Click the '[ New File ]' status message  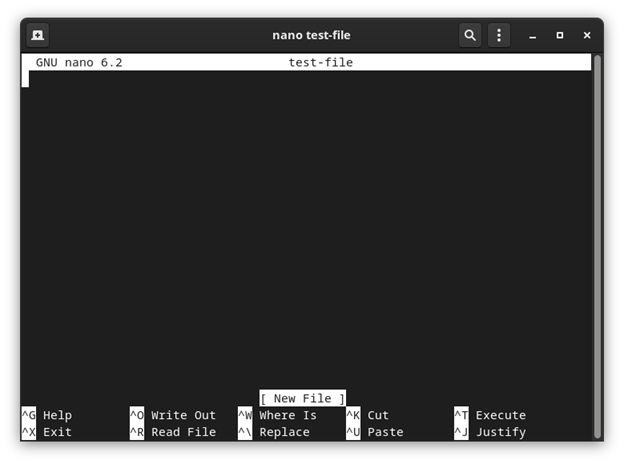(302, 398)
